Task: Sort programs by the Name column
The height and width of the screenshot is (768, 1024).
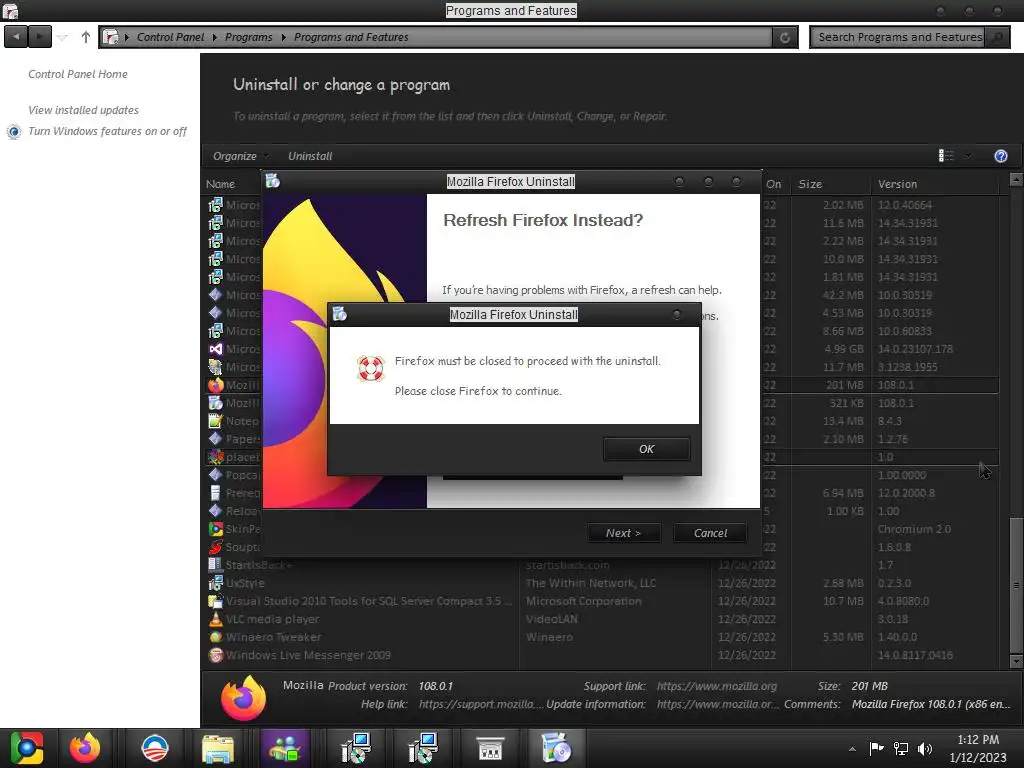Action: (220, 184)
